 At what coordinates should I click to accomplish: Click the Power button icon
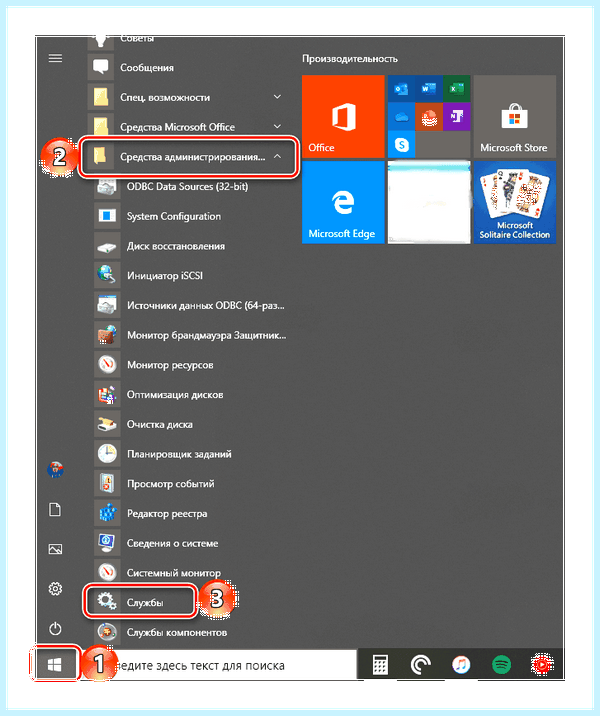(55, 628)
